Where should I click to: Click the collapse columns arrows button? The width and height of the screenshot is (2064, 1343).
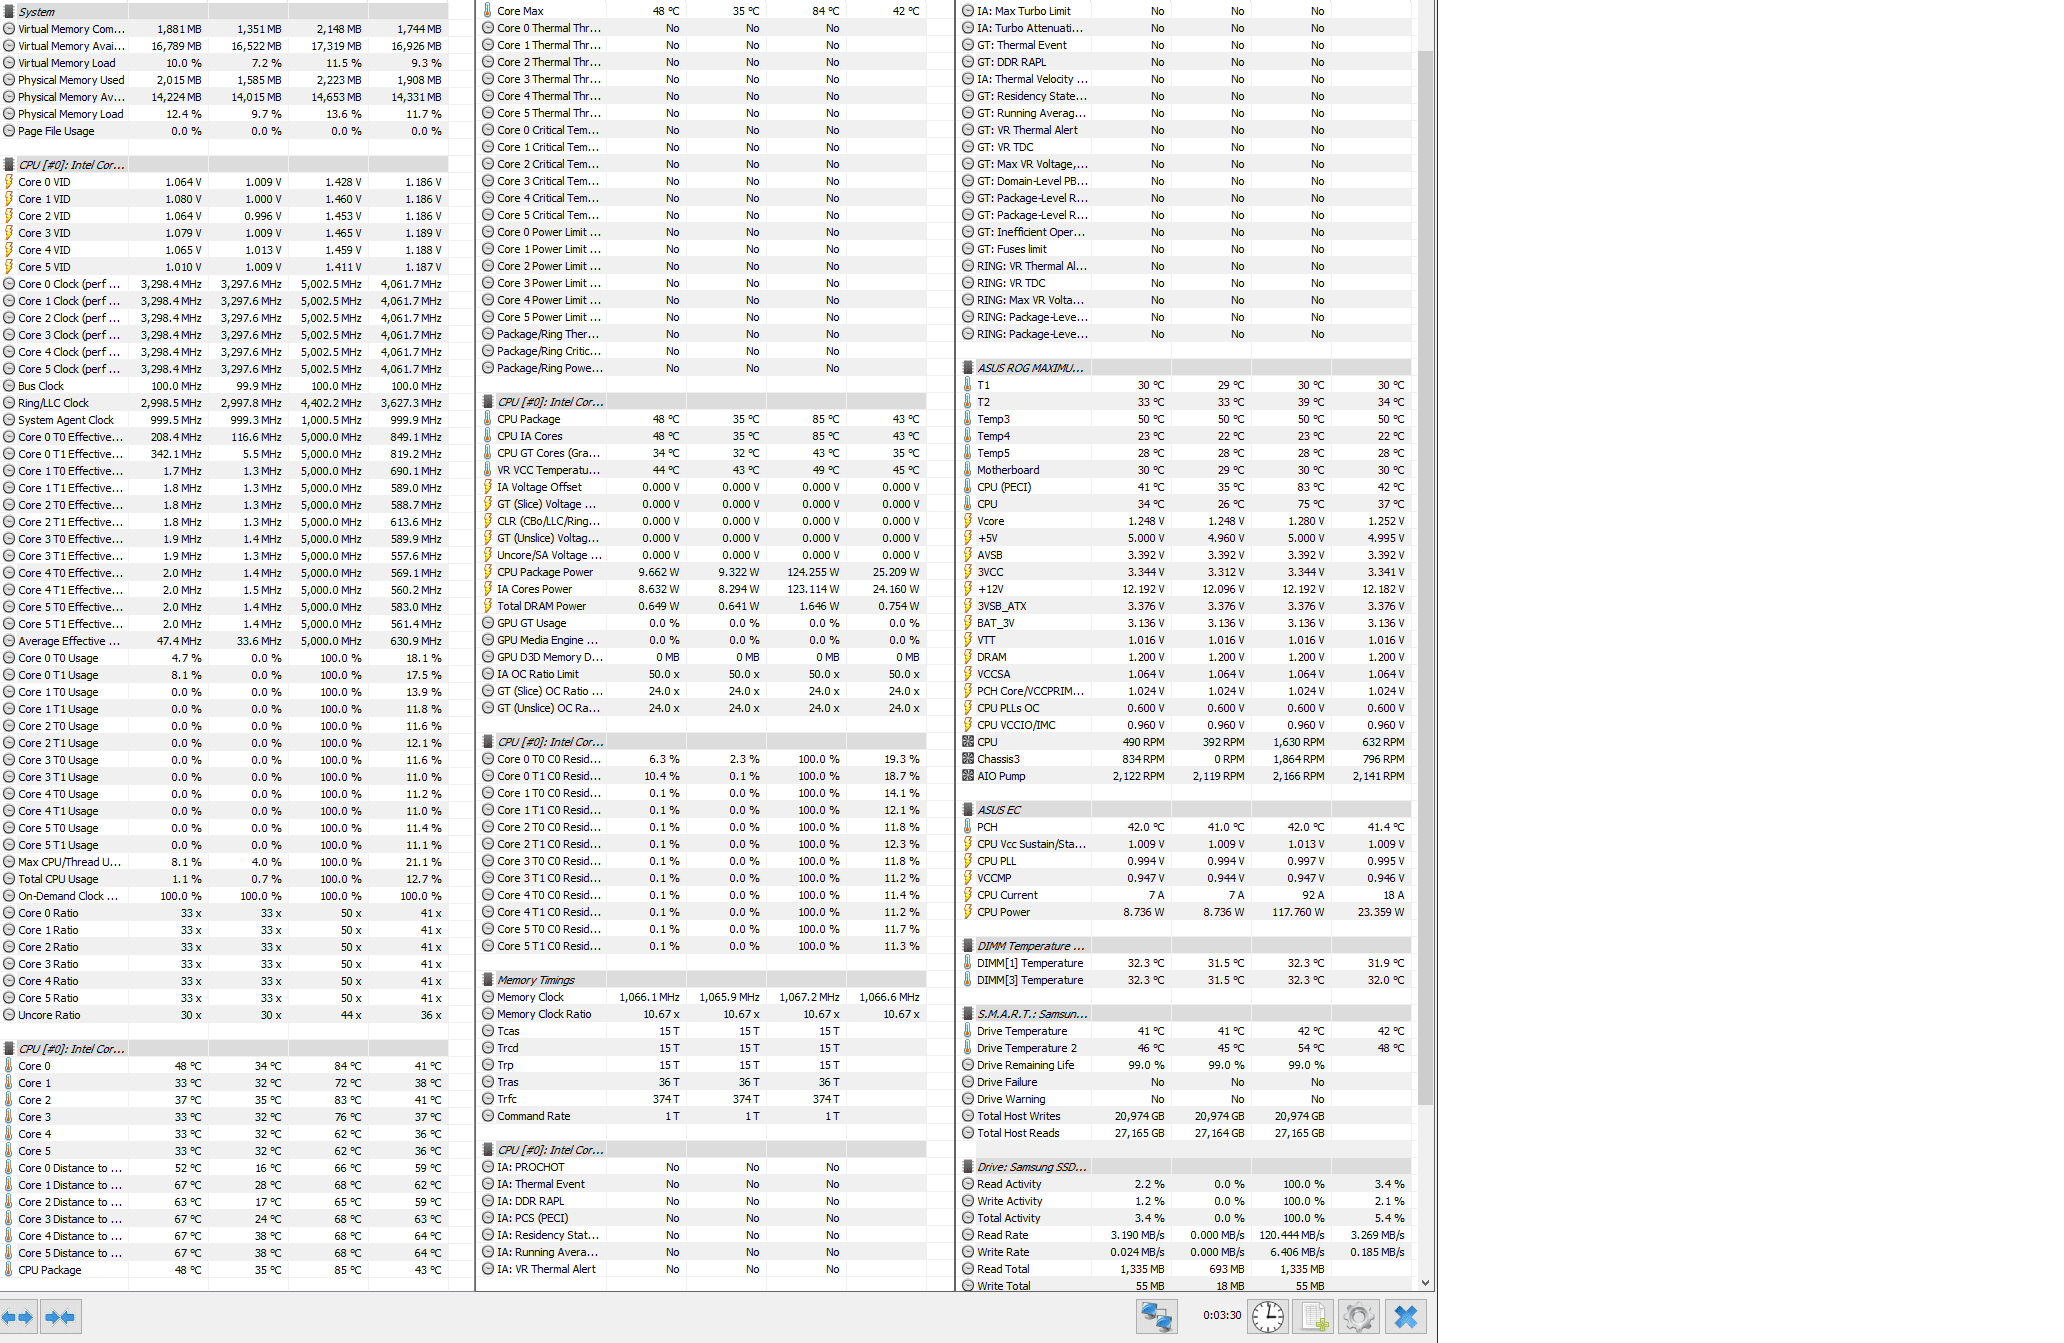60,1317
